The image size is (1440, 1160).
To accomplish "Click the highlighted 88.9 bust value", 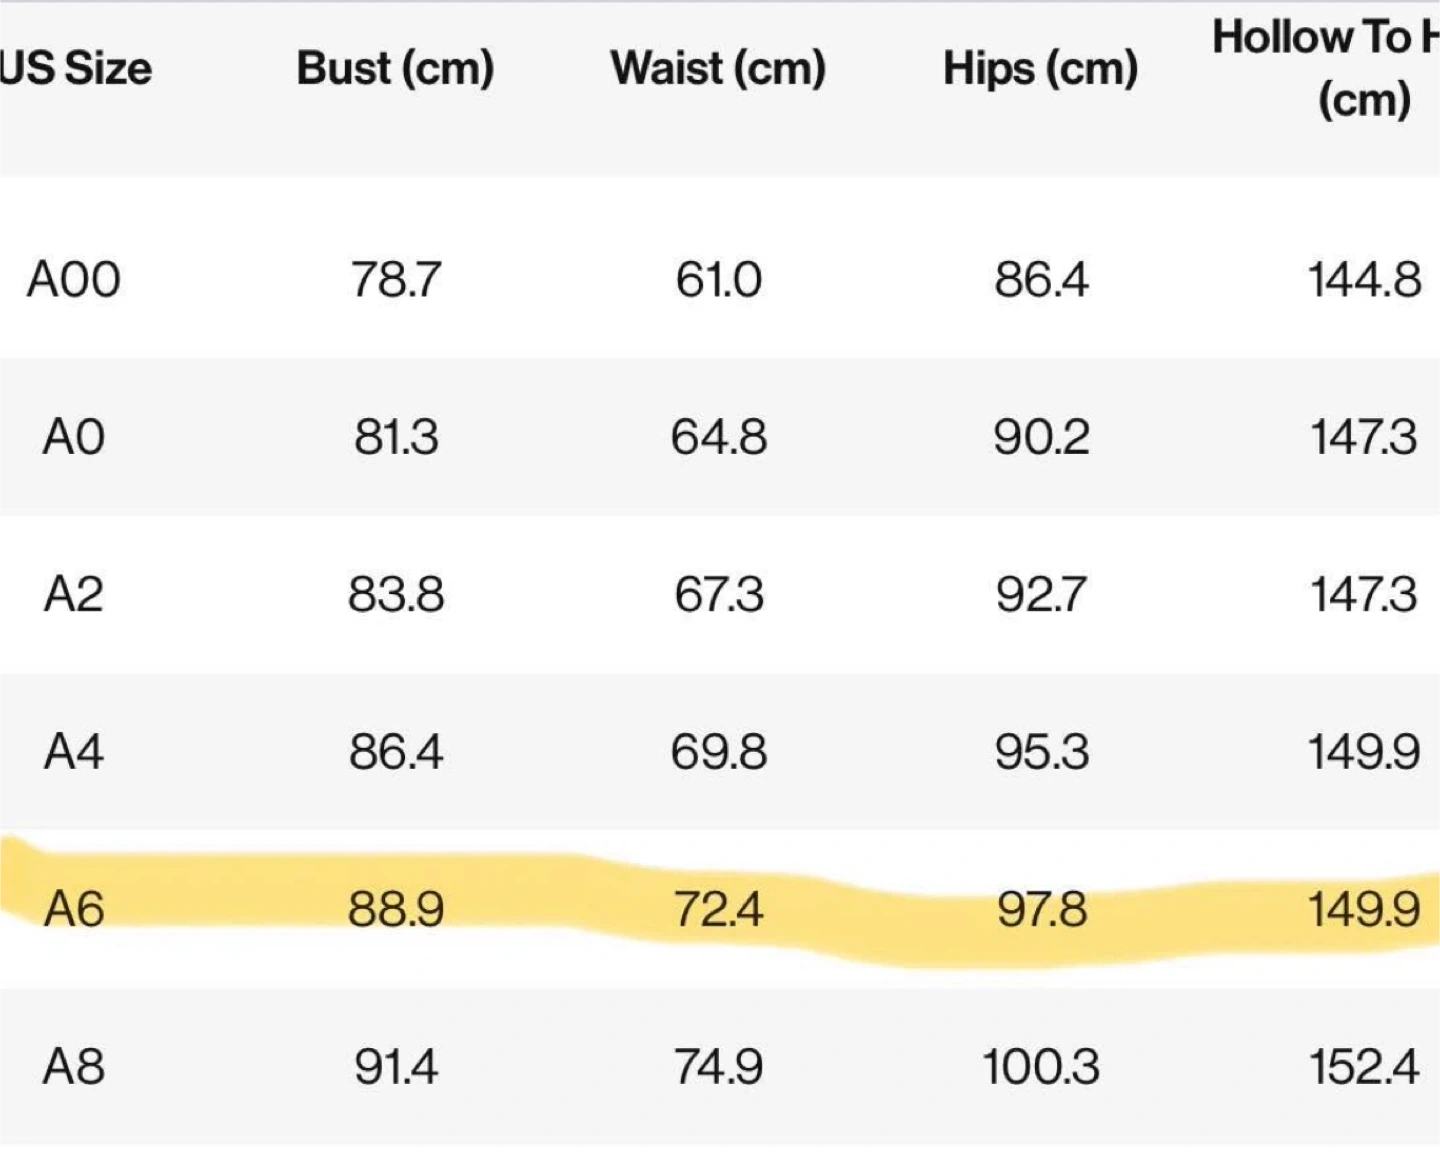I will (x=395, y=909).
